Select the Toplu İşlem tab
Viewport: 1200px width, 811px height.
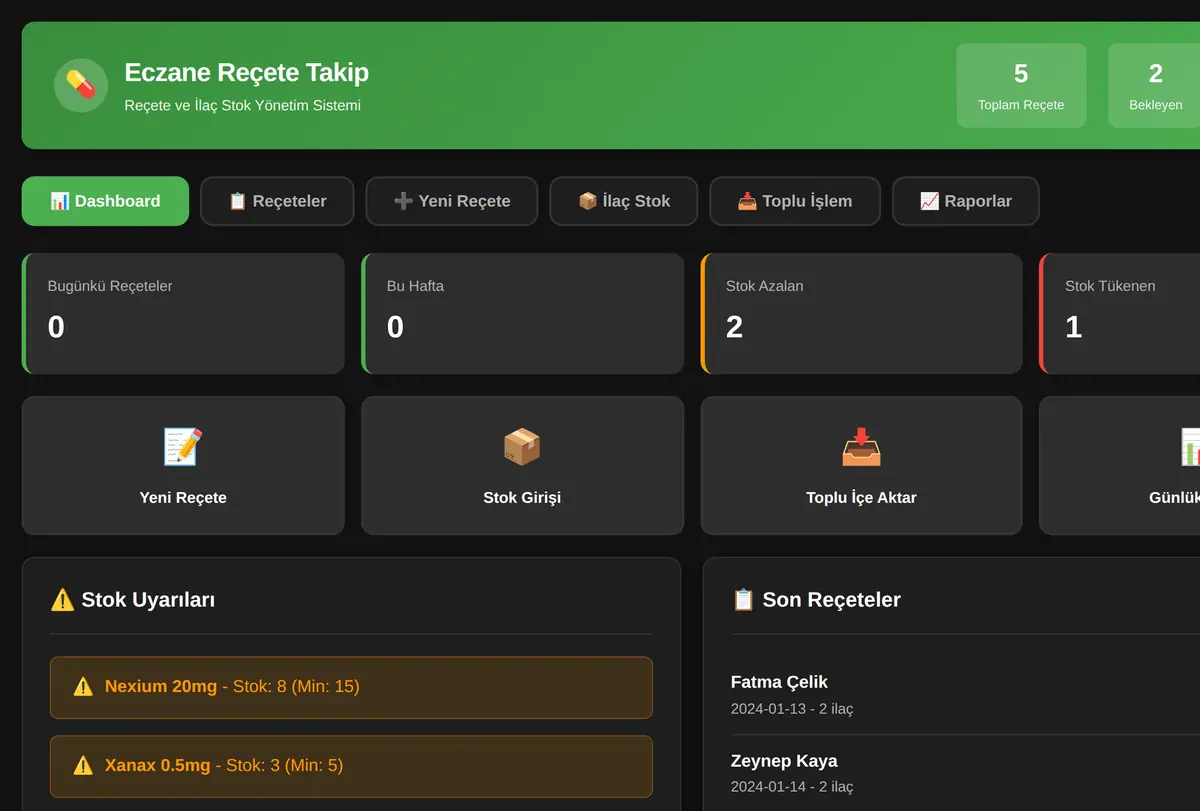coord(795,201)
